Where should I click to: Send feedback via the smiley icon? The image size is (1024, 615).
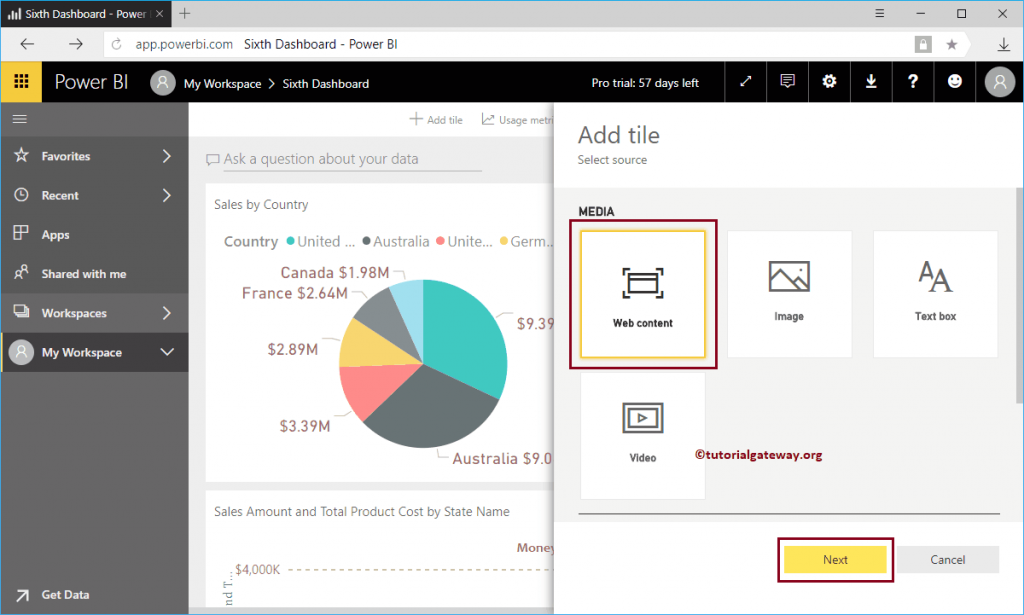(x=955, y=81)
